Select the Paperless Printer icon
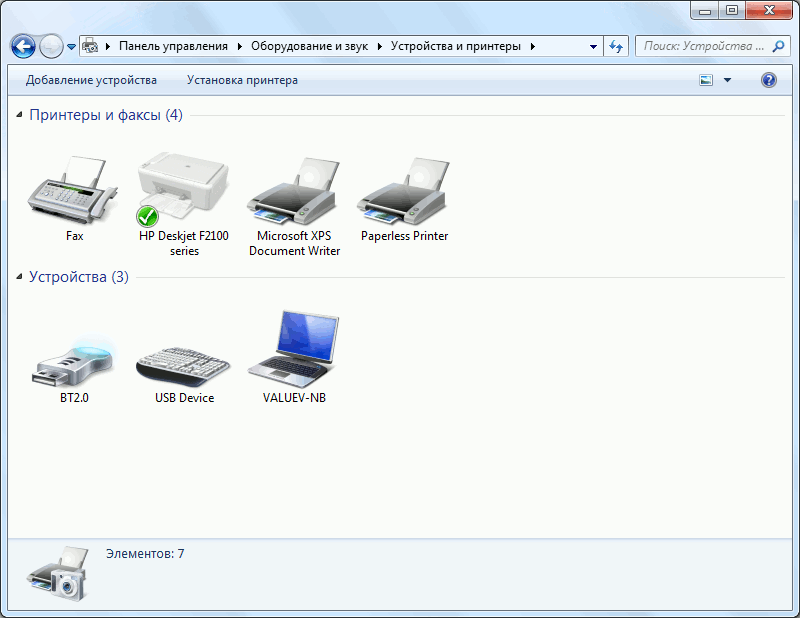The width and height of the screenshot is (800, 618). pos(404,190)
